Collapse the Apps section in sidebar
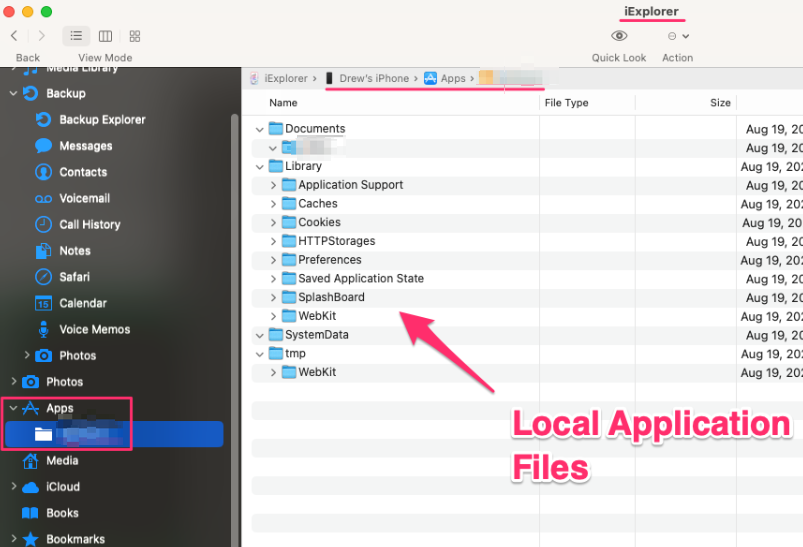803x547 pixels. pyautogui.click(x=13, y=408)
